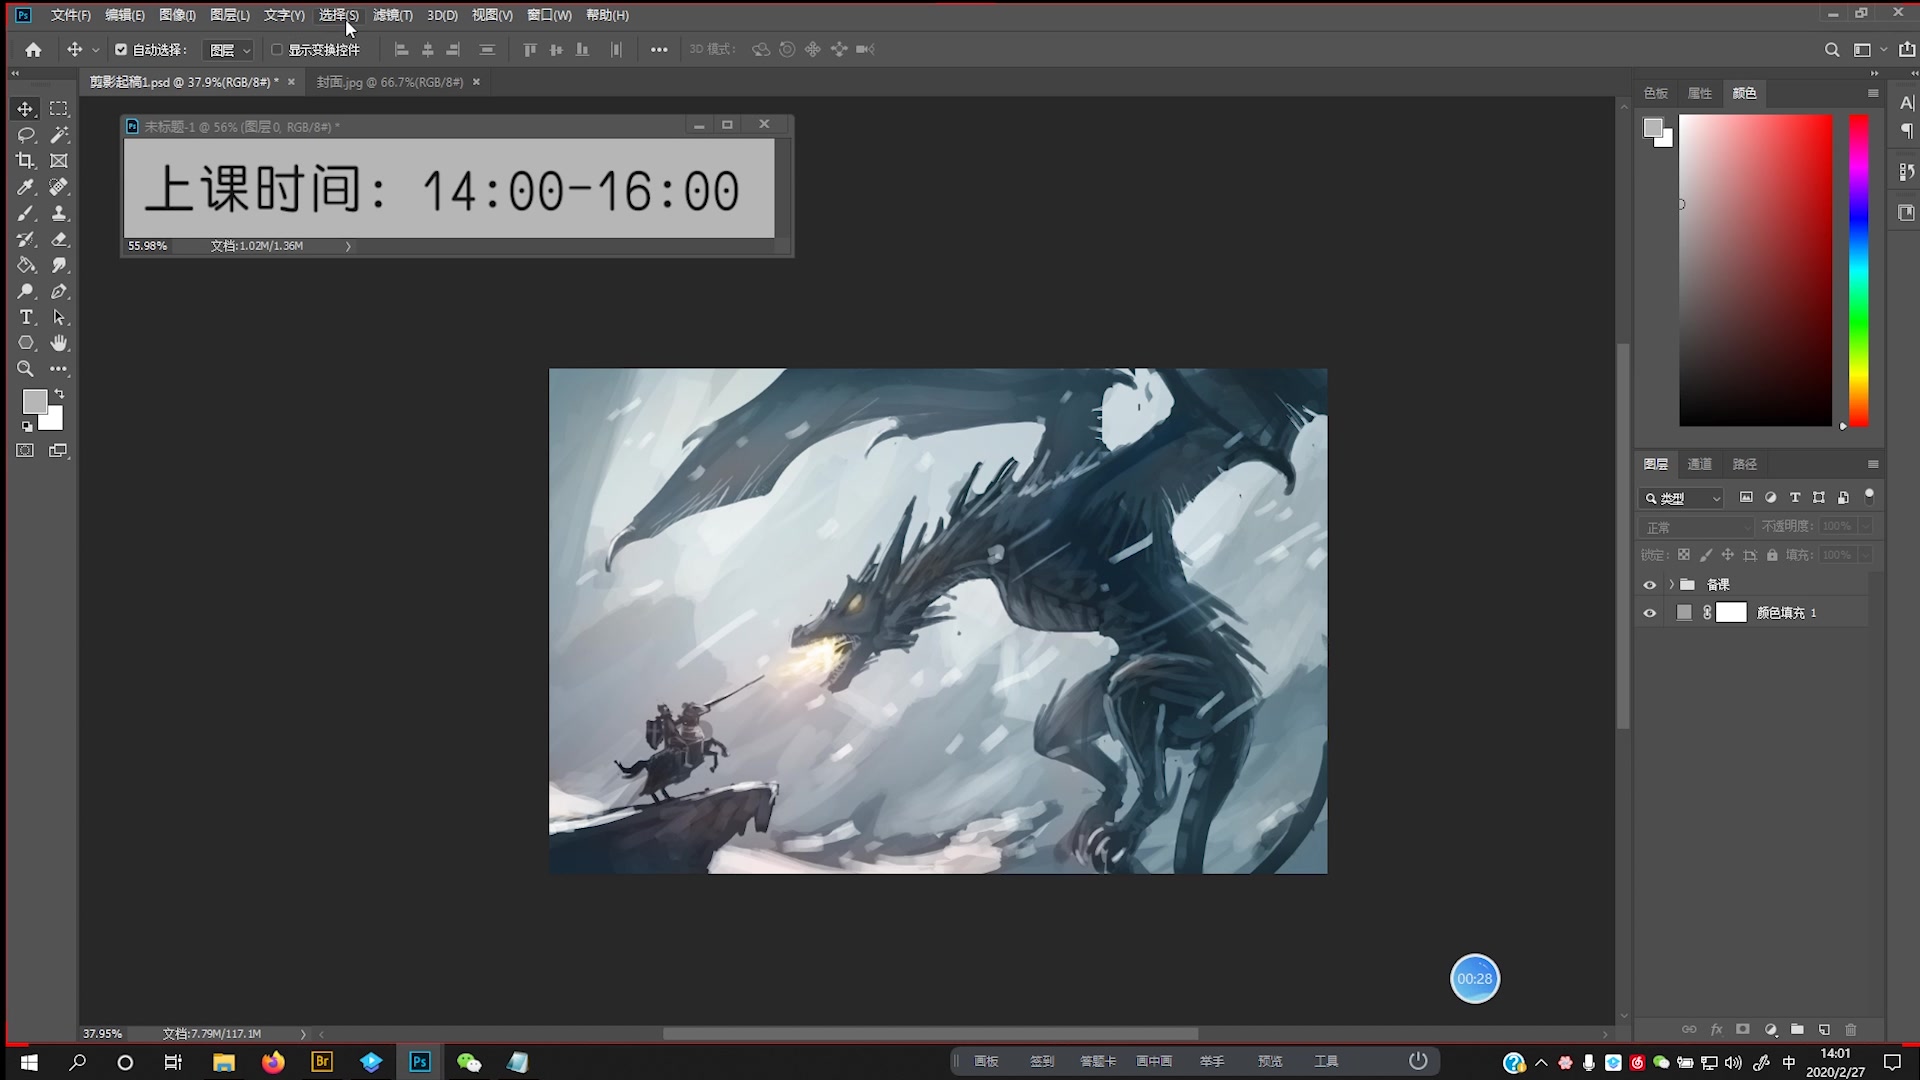This screenshot has height=1080, width=1920.
Task: Select the Magic Wand tool
Action: click(x=59, y=134)
